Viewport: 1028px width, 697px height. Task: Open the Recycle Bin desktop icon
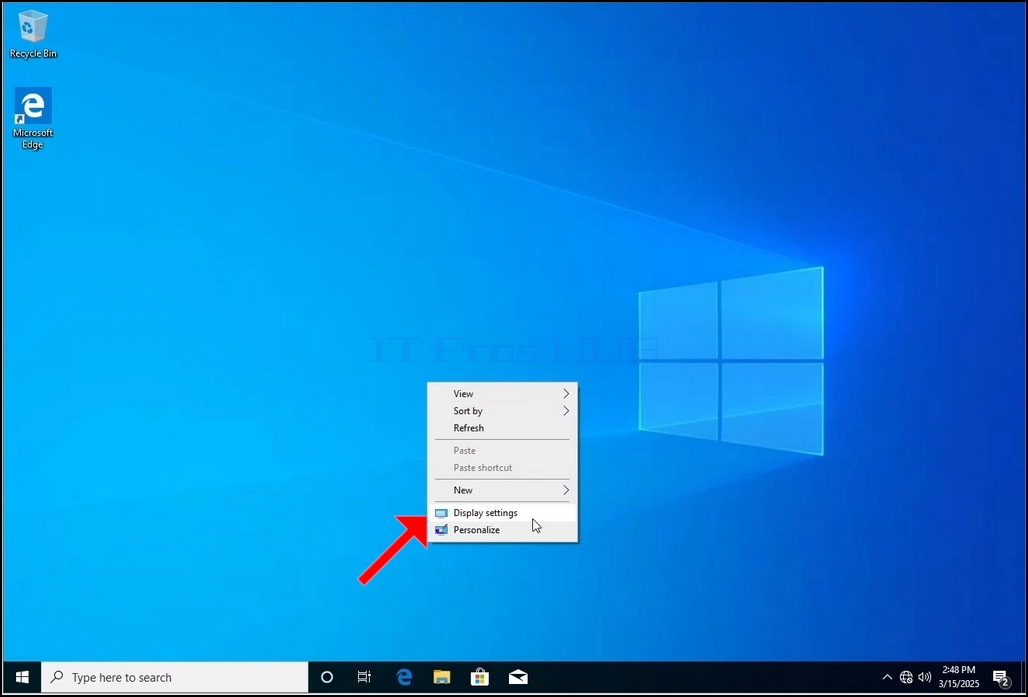coord(33,35)
